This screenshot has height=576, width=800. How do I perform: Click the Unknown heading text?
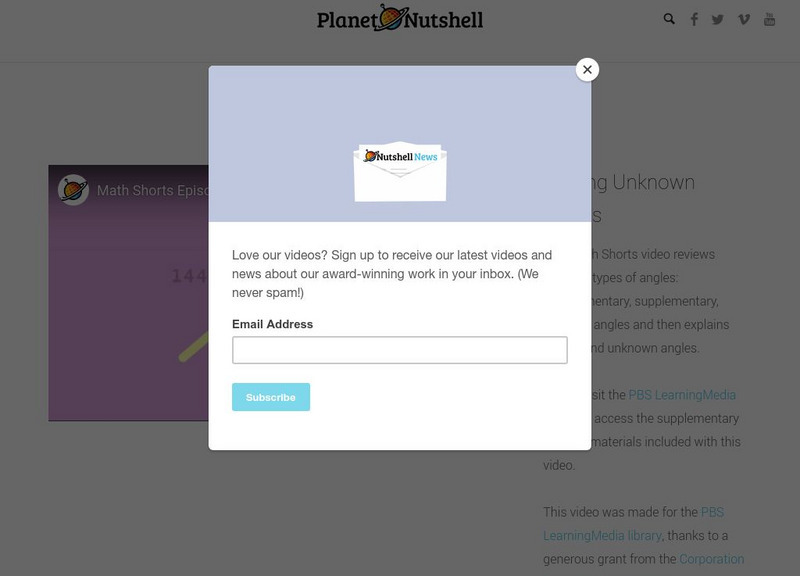click(653, 182)
